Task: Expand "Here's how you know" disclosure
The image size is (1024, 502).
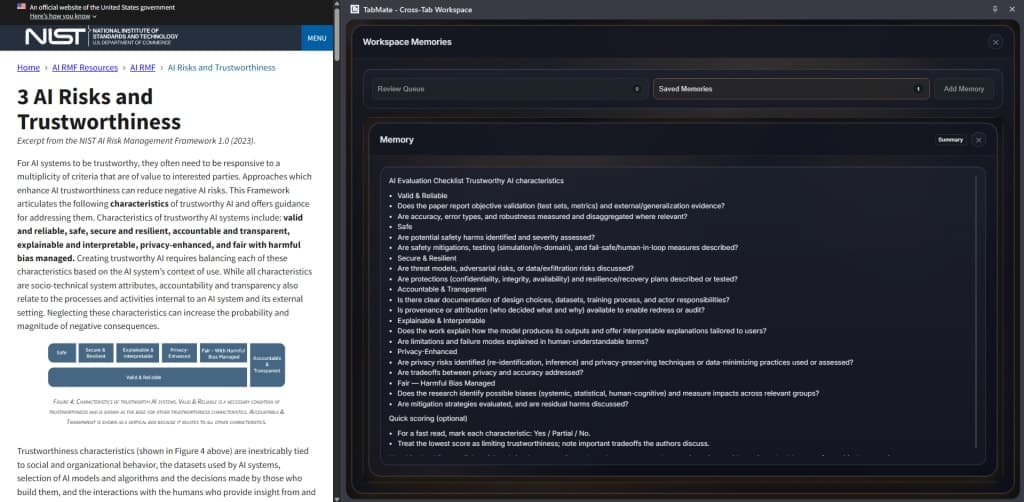Action: [x=63, y=16]
